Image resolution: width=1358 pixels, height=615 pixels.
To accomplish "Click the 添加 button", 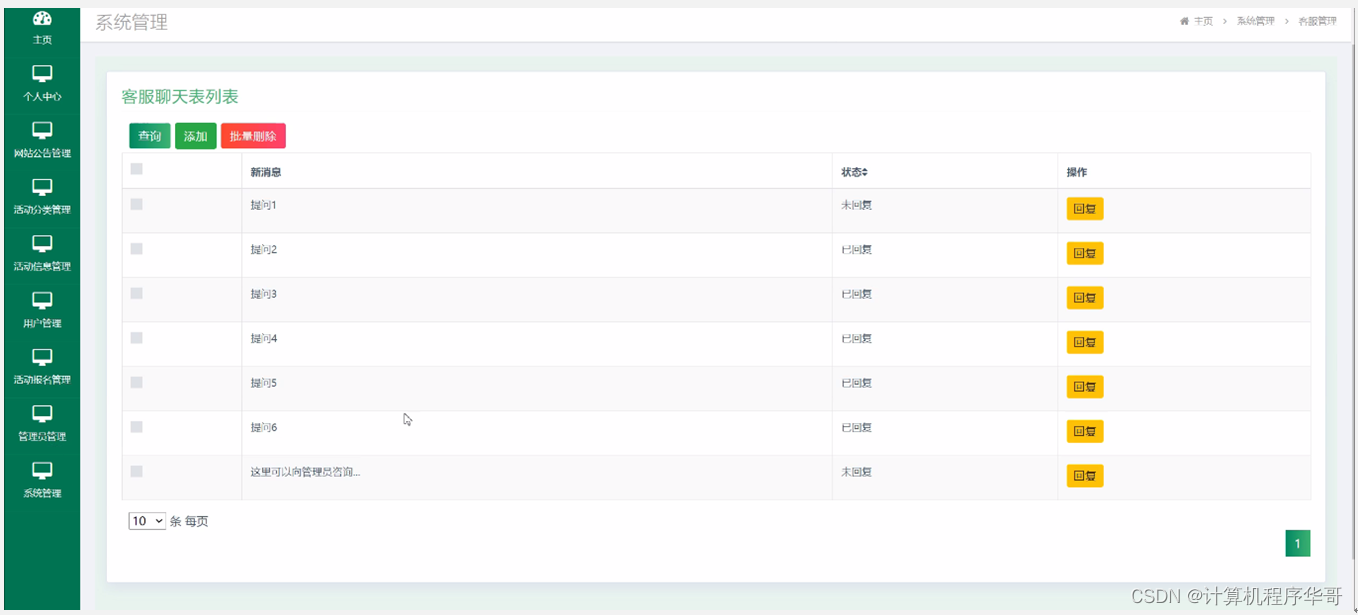I will tap(195, 137).
